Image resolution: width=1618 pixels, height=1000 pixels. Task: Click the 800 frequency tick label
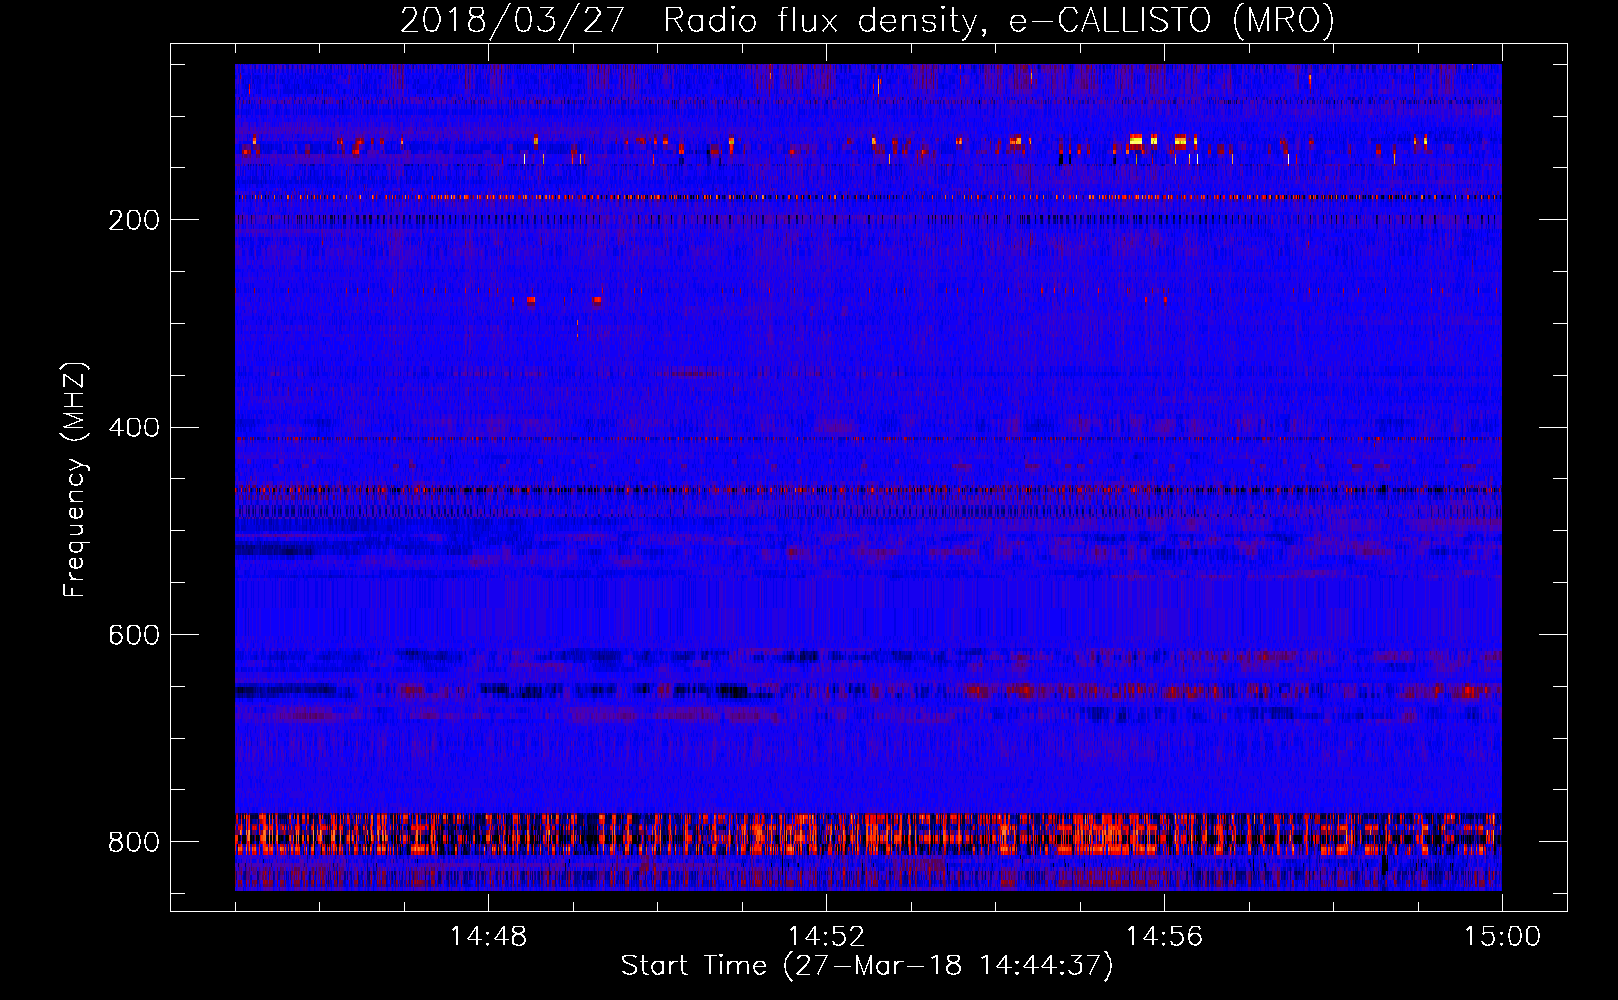(x=134, y=842)
